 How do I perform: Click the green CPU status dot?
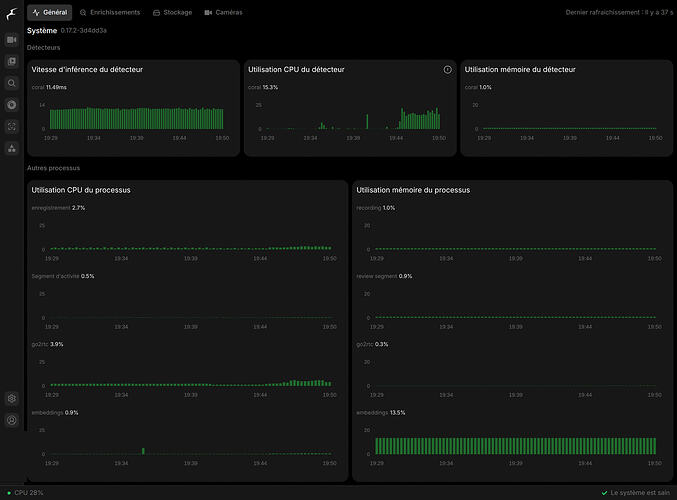pos(9,493)
